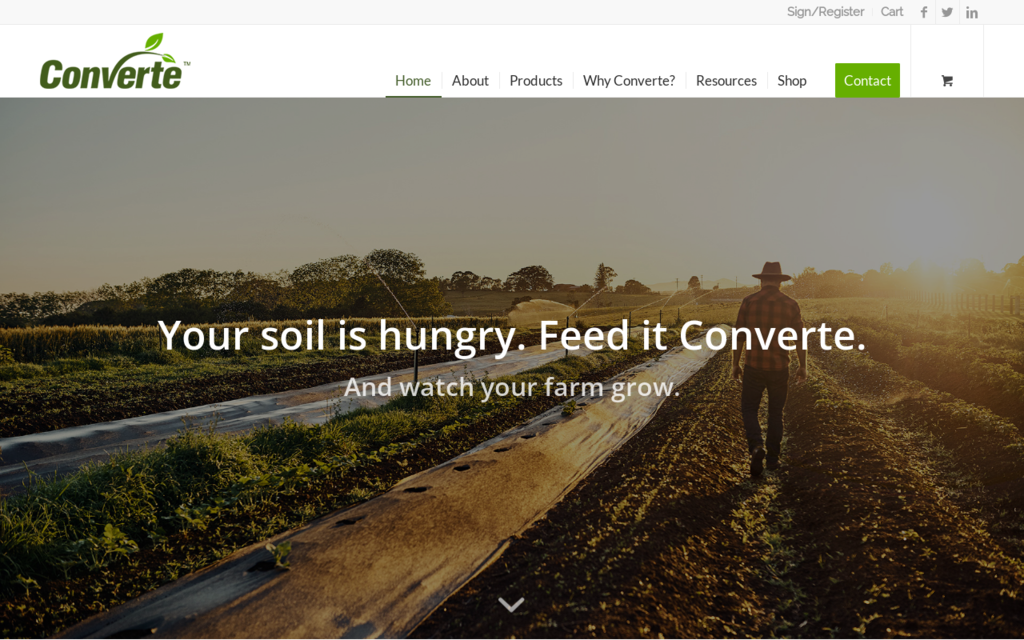Select the Why Converte? menu item

pos(629,80)
